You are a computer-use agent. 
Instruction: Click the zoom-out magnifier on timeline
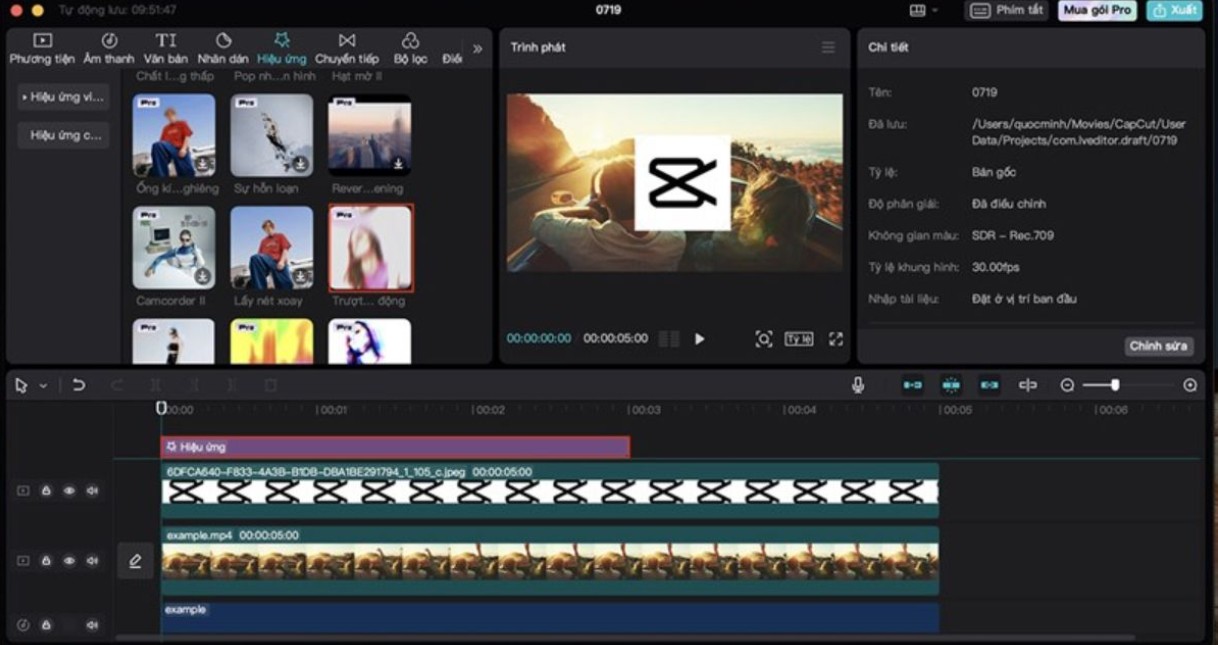click(1067, 385)
